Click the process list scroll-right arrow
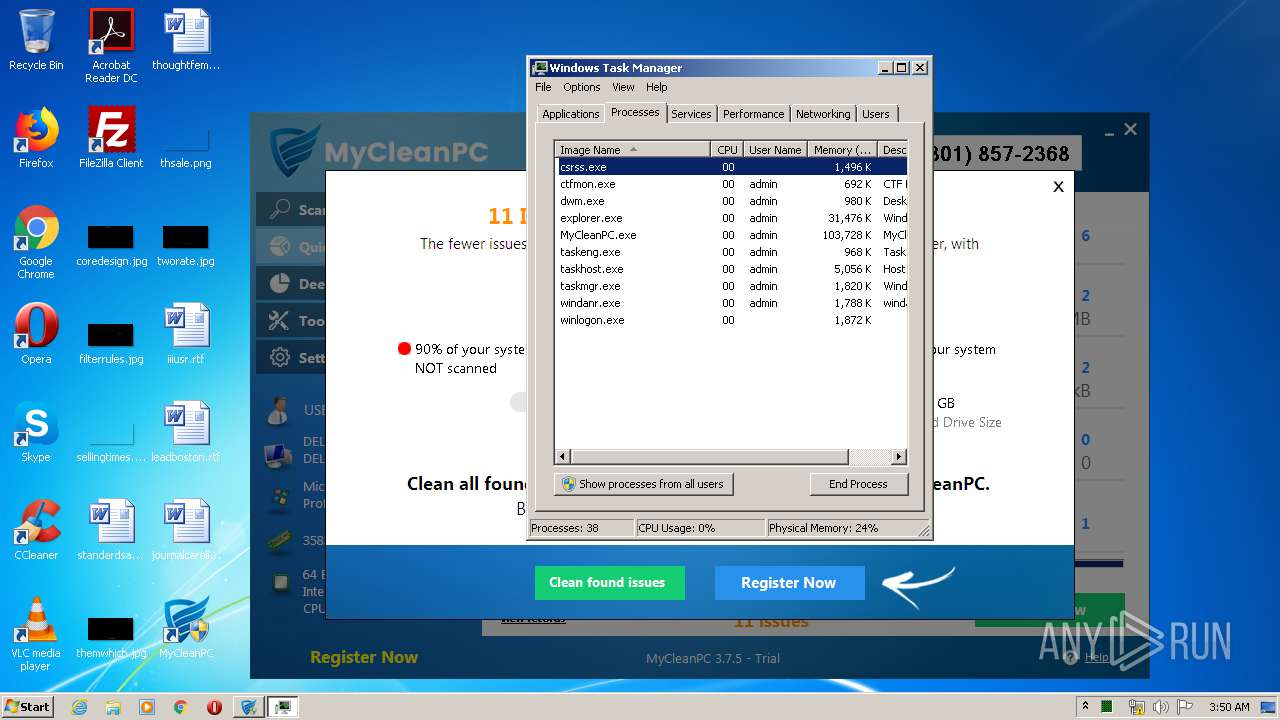 point(898,457)
